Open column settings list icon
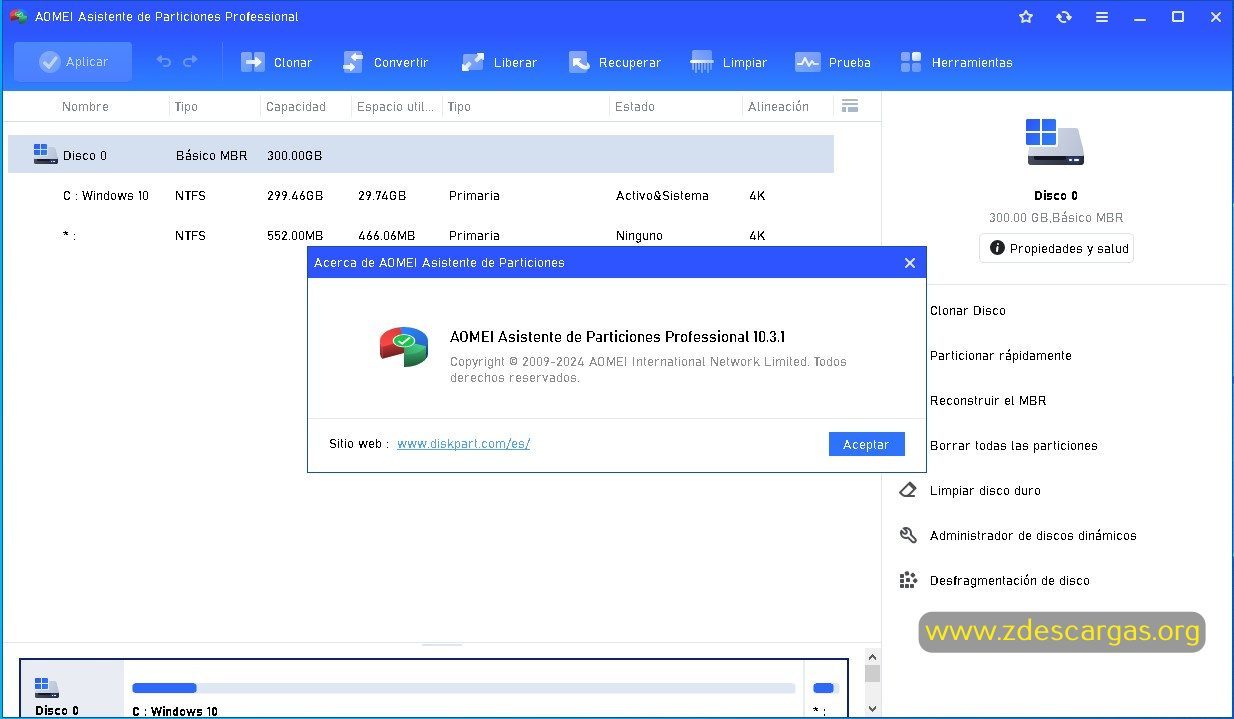 coord(850,106)
